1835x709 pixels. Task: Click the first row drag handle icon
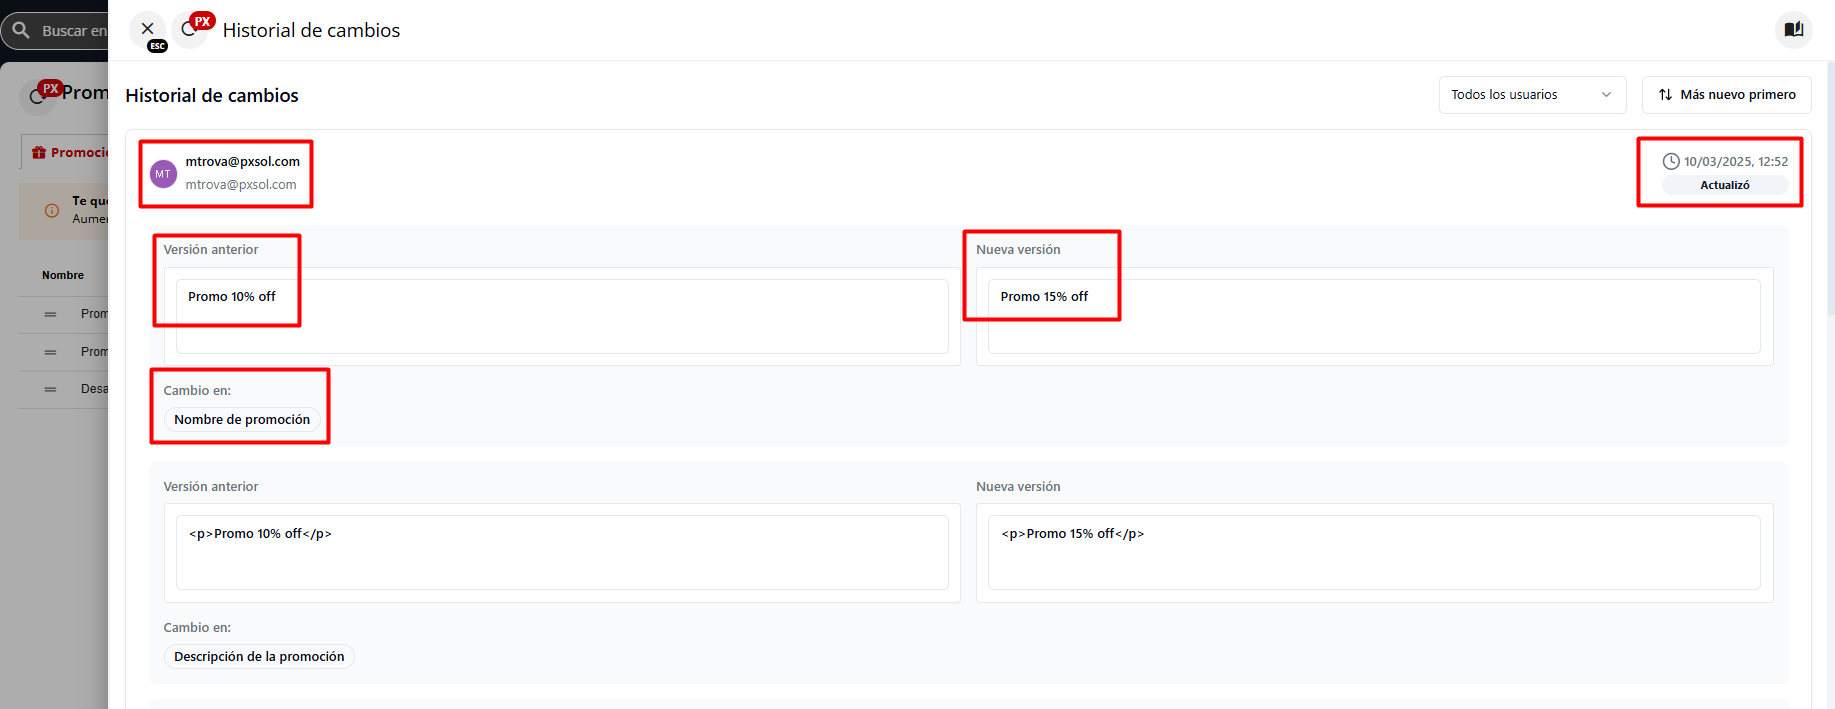[50, 314]
